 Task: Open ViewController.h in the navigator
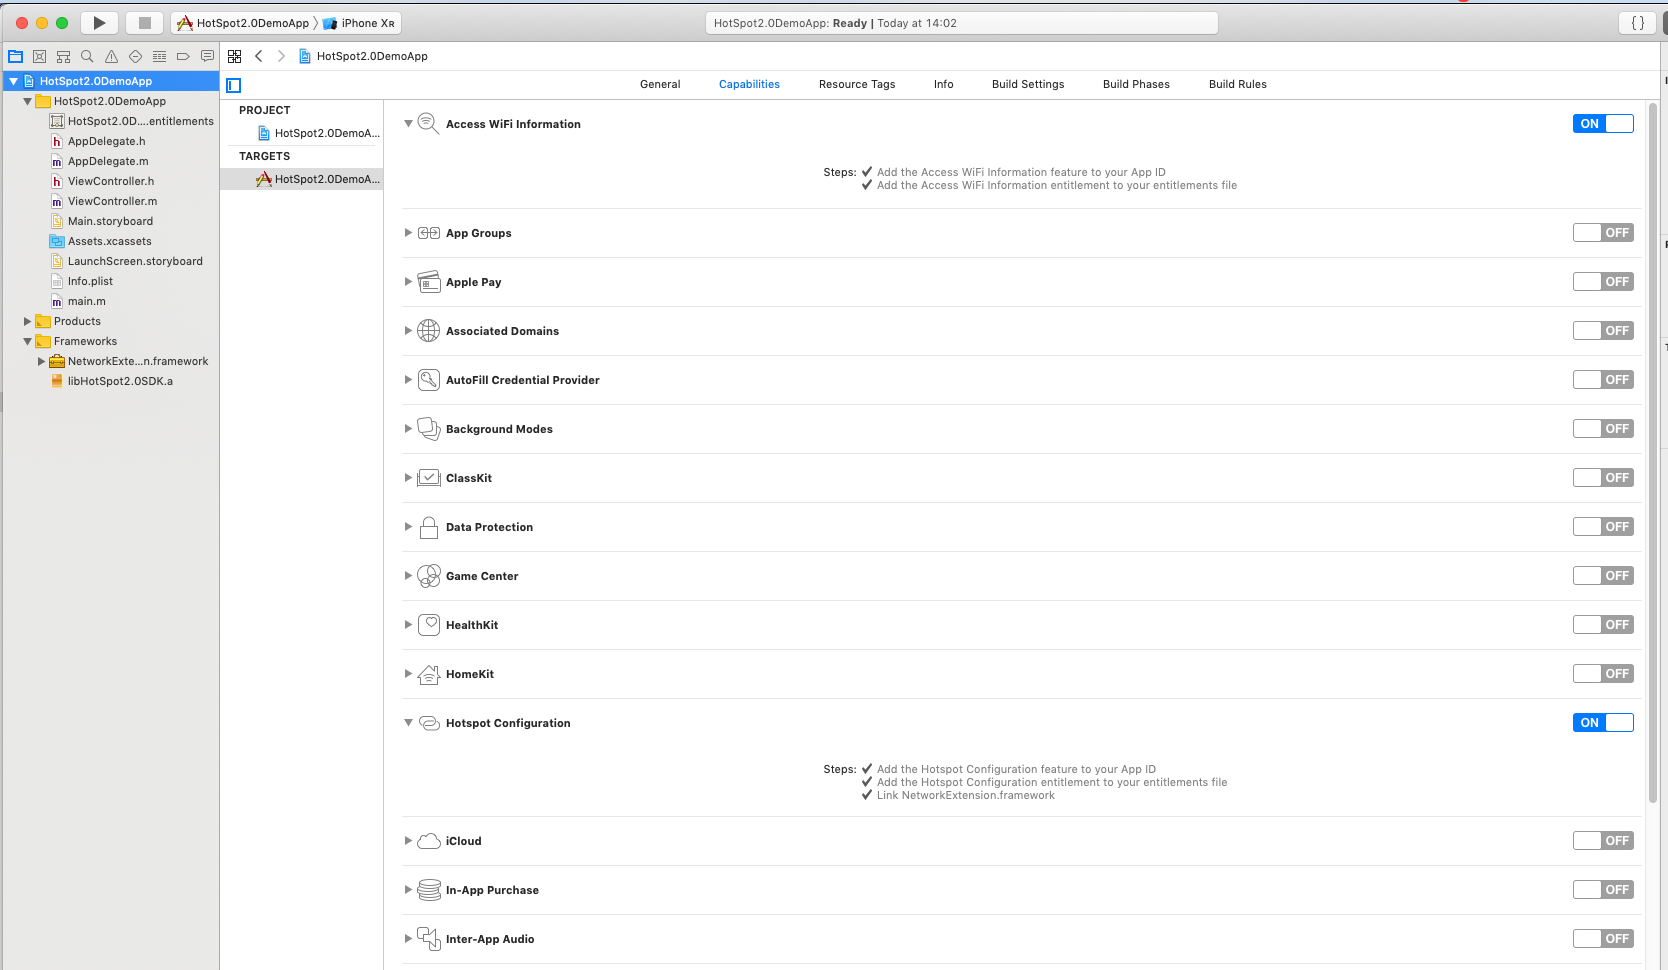[x=111, y=181]
